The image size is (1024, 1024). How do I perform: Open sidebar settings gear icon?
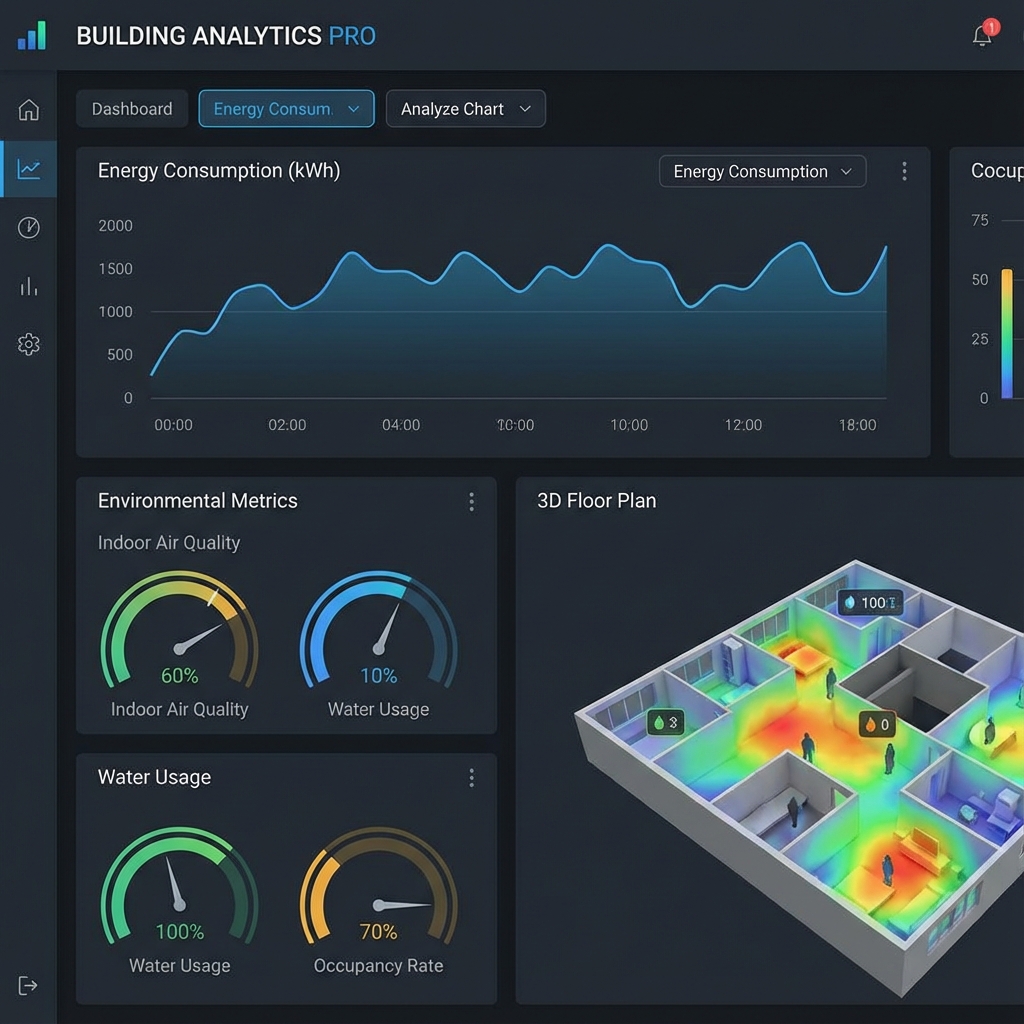[29, 344]
